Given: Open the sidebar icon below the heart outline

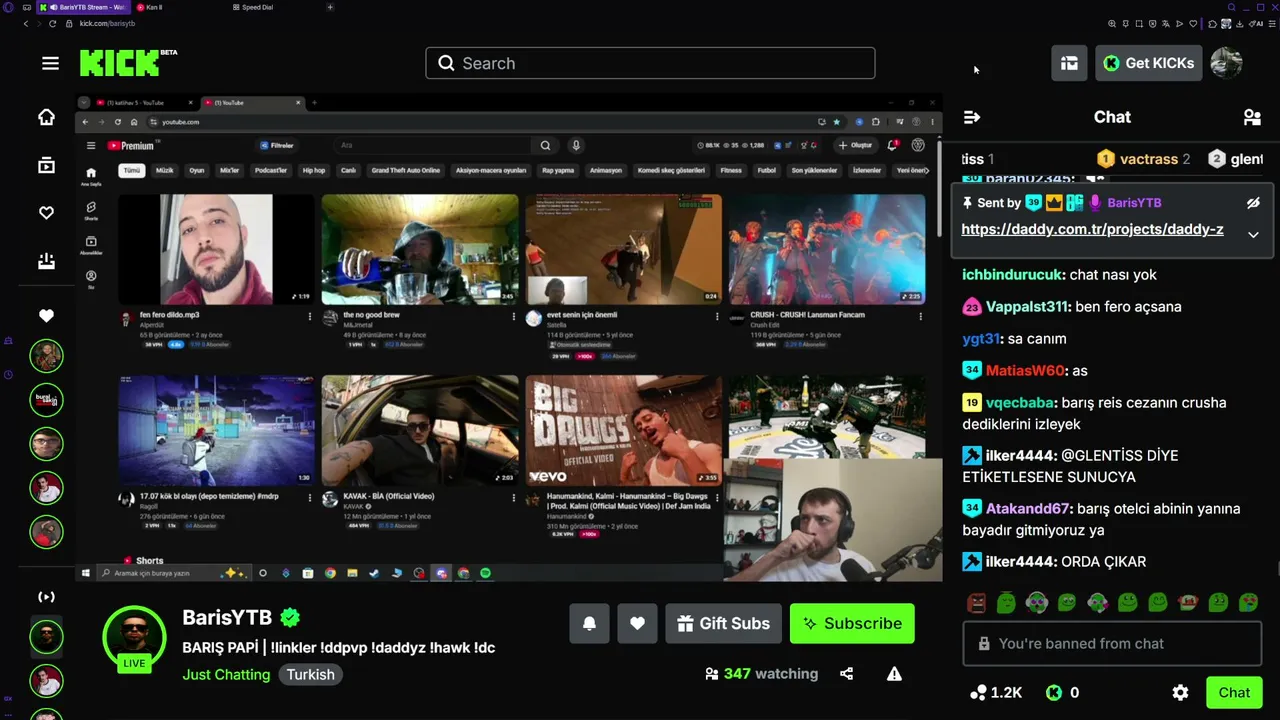Looking at the screenshot, I should click(46, 261).
